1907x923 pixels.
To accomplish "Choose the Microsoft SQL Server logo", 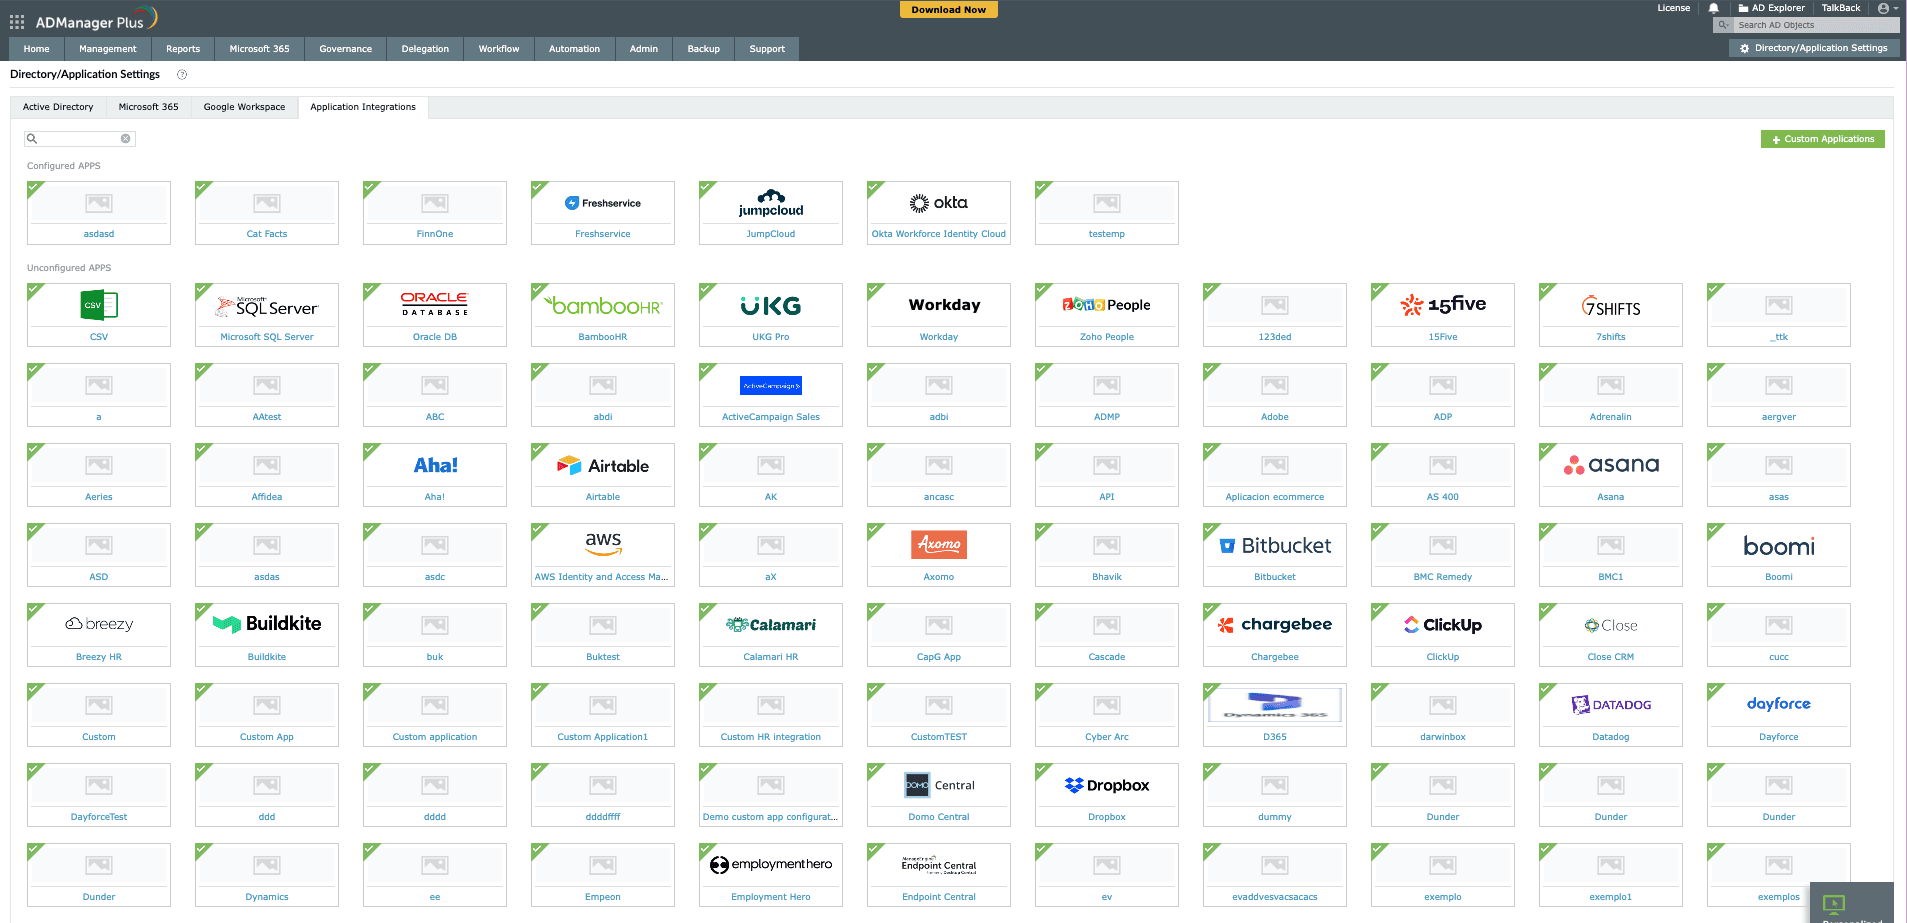I will 267,306.
